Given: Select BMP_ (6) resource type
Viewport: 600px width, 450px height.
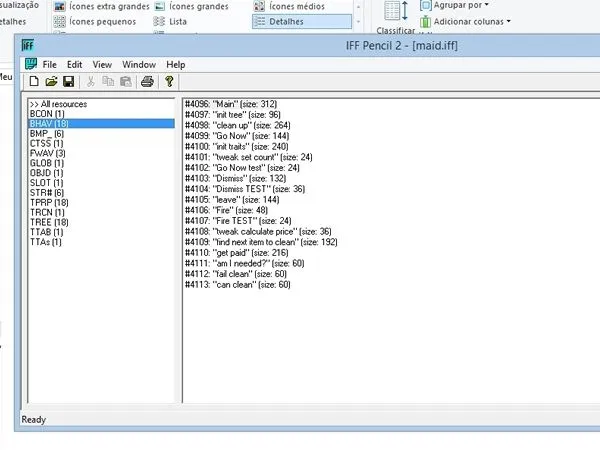Looking at the screenshot, I should tap(101, 134).
